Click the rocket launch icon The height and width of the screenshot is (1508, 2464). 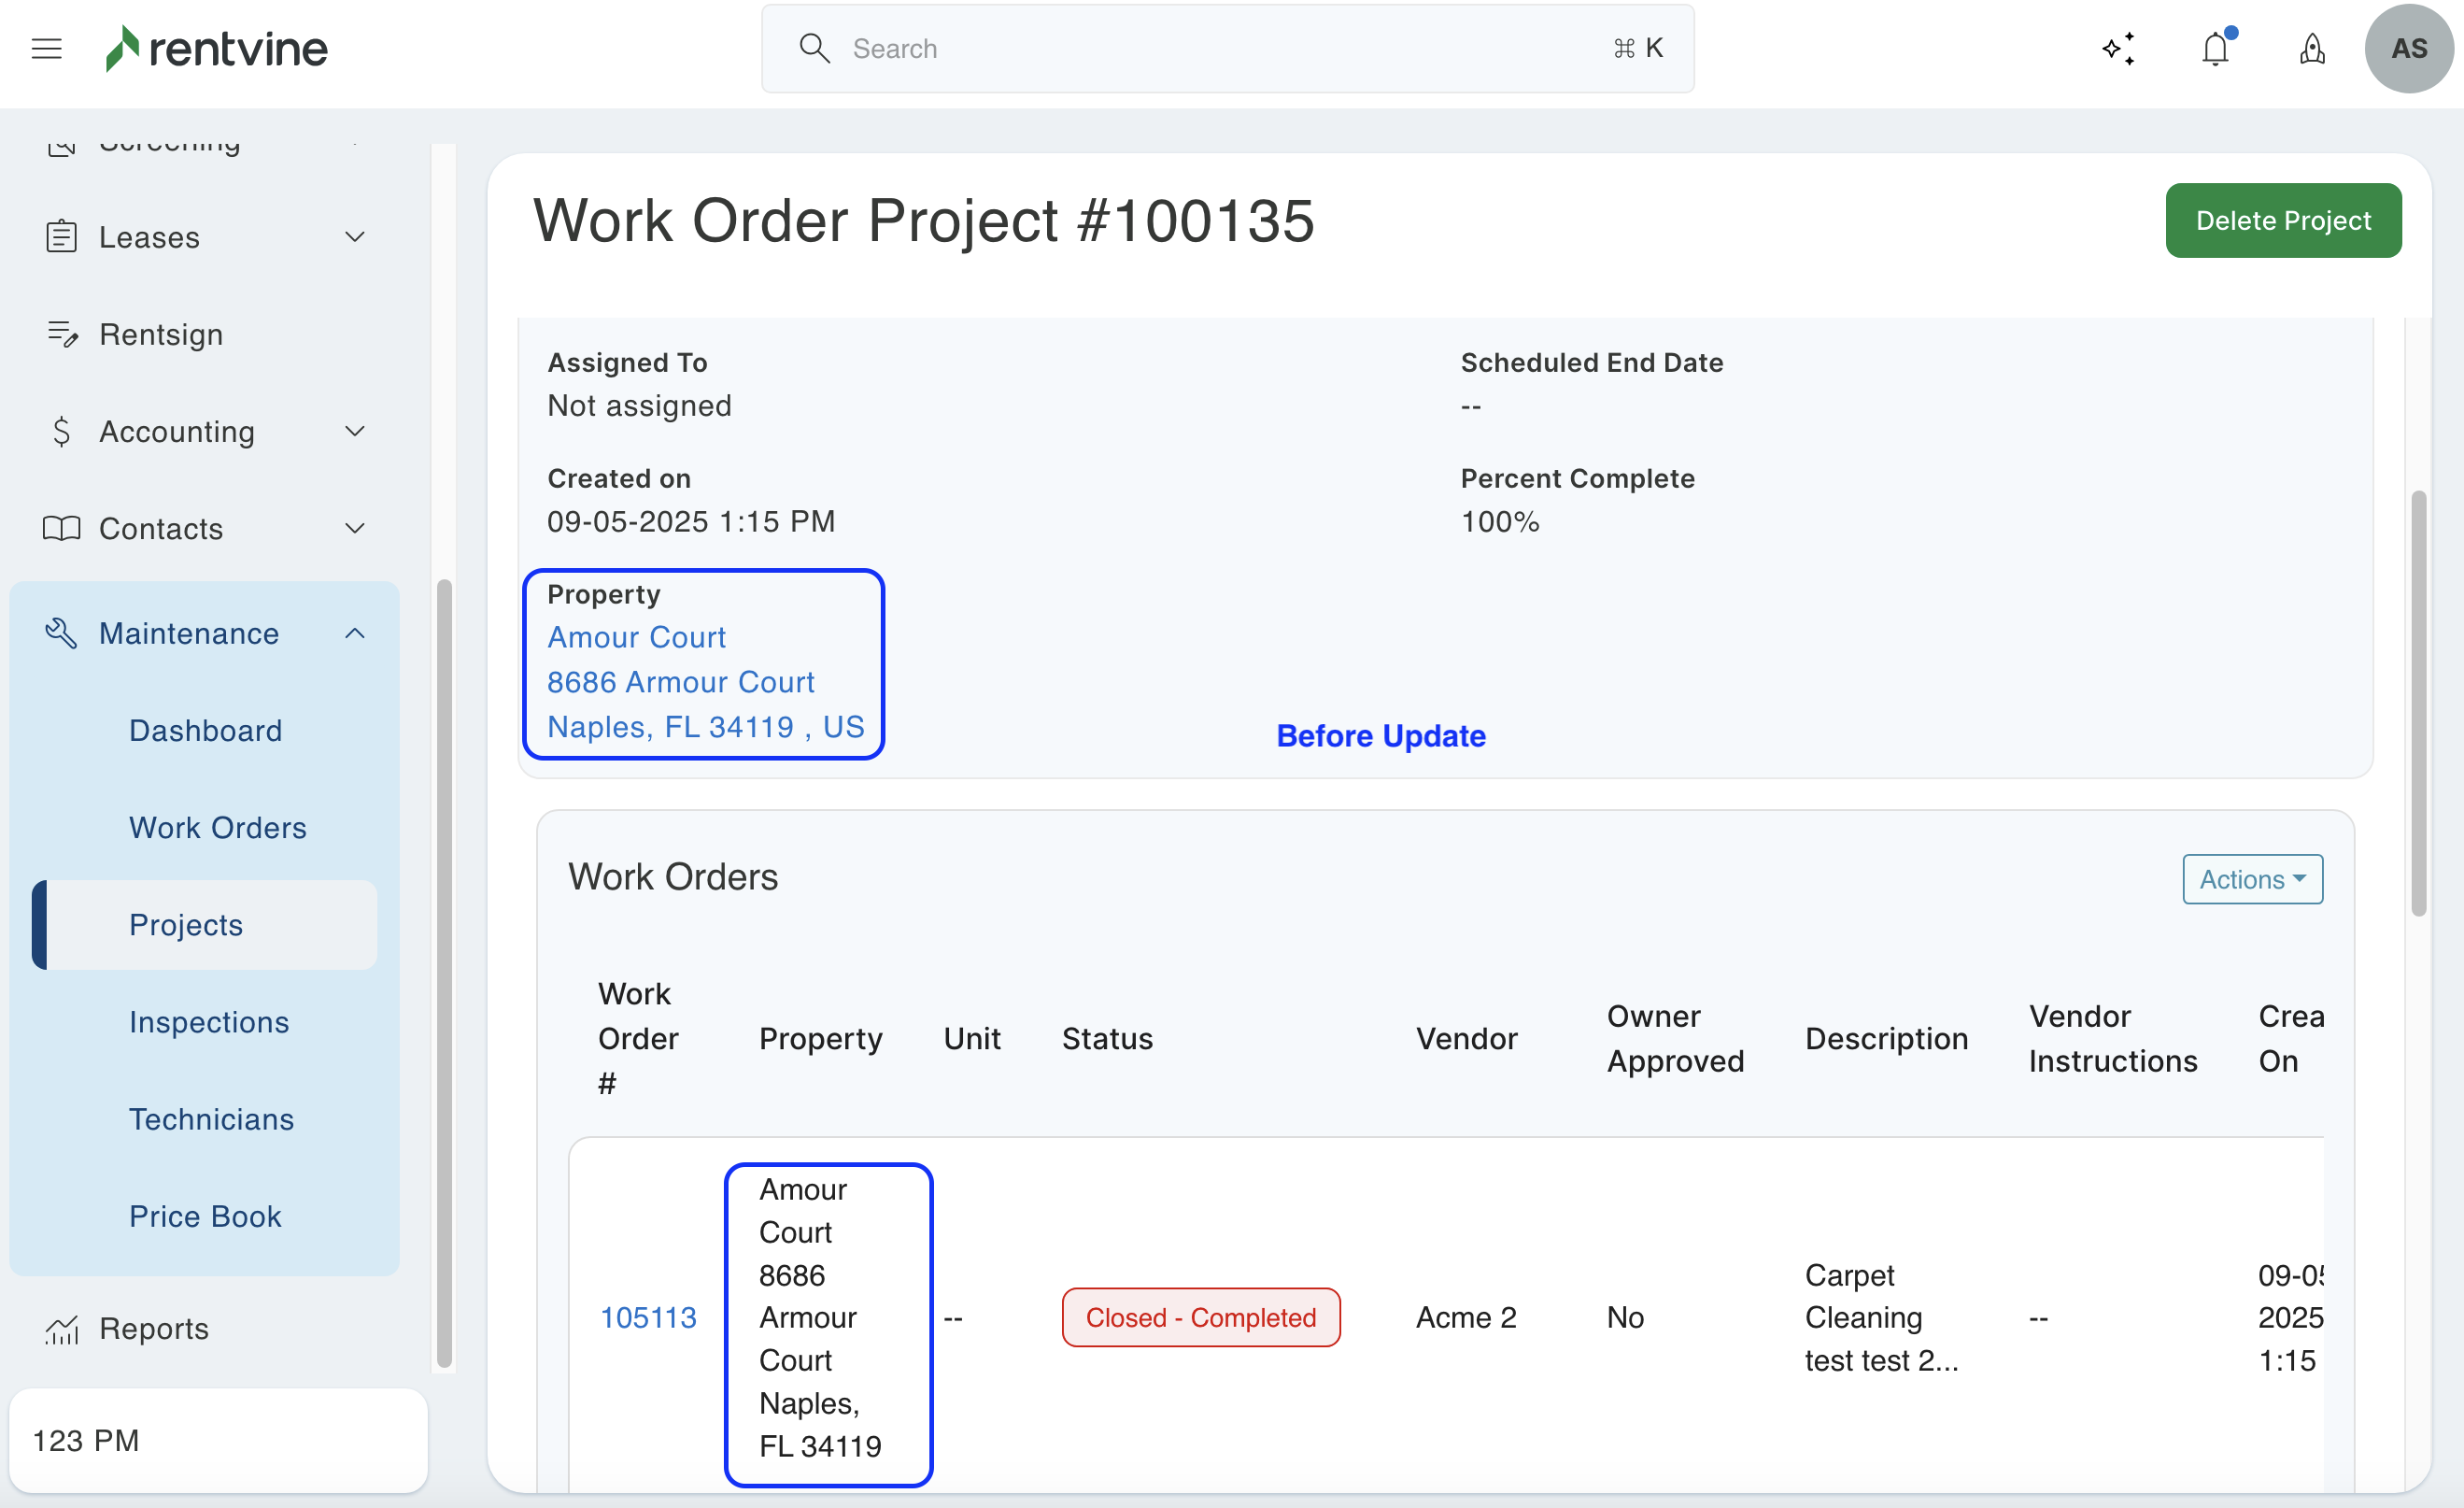2312,48
